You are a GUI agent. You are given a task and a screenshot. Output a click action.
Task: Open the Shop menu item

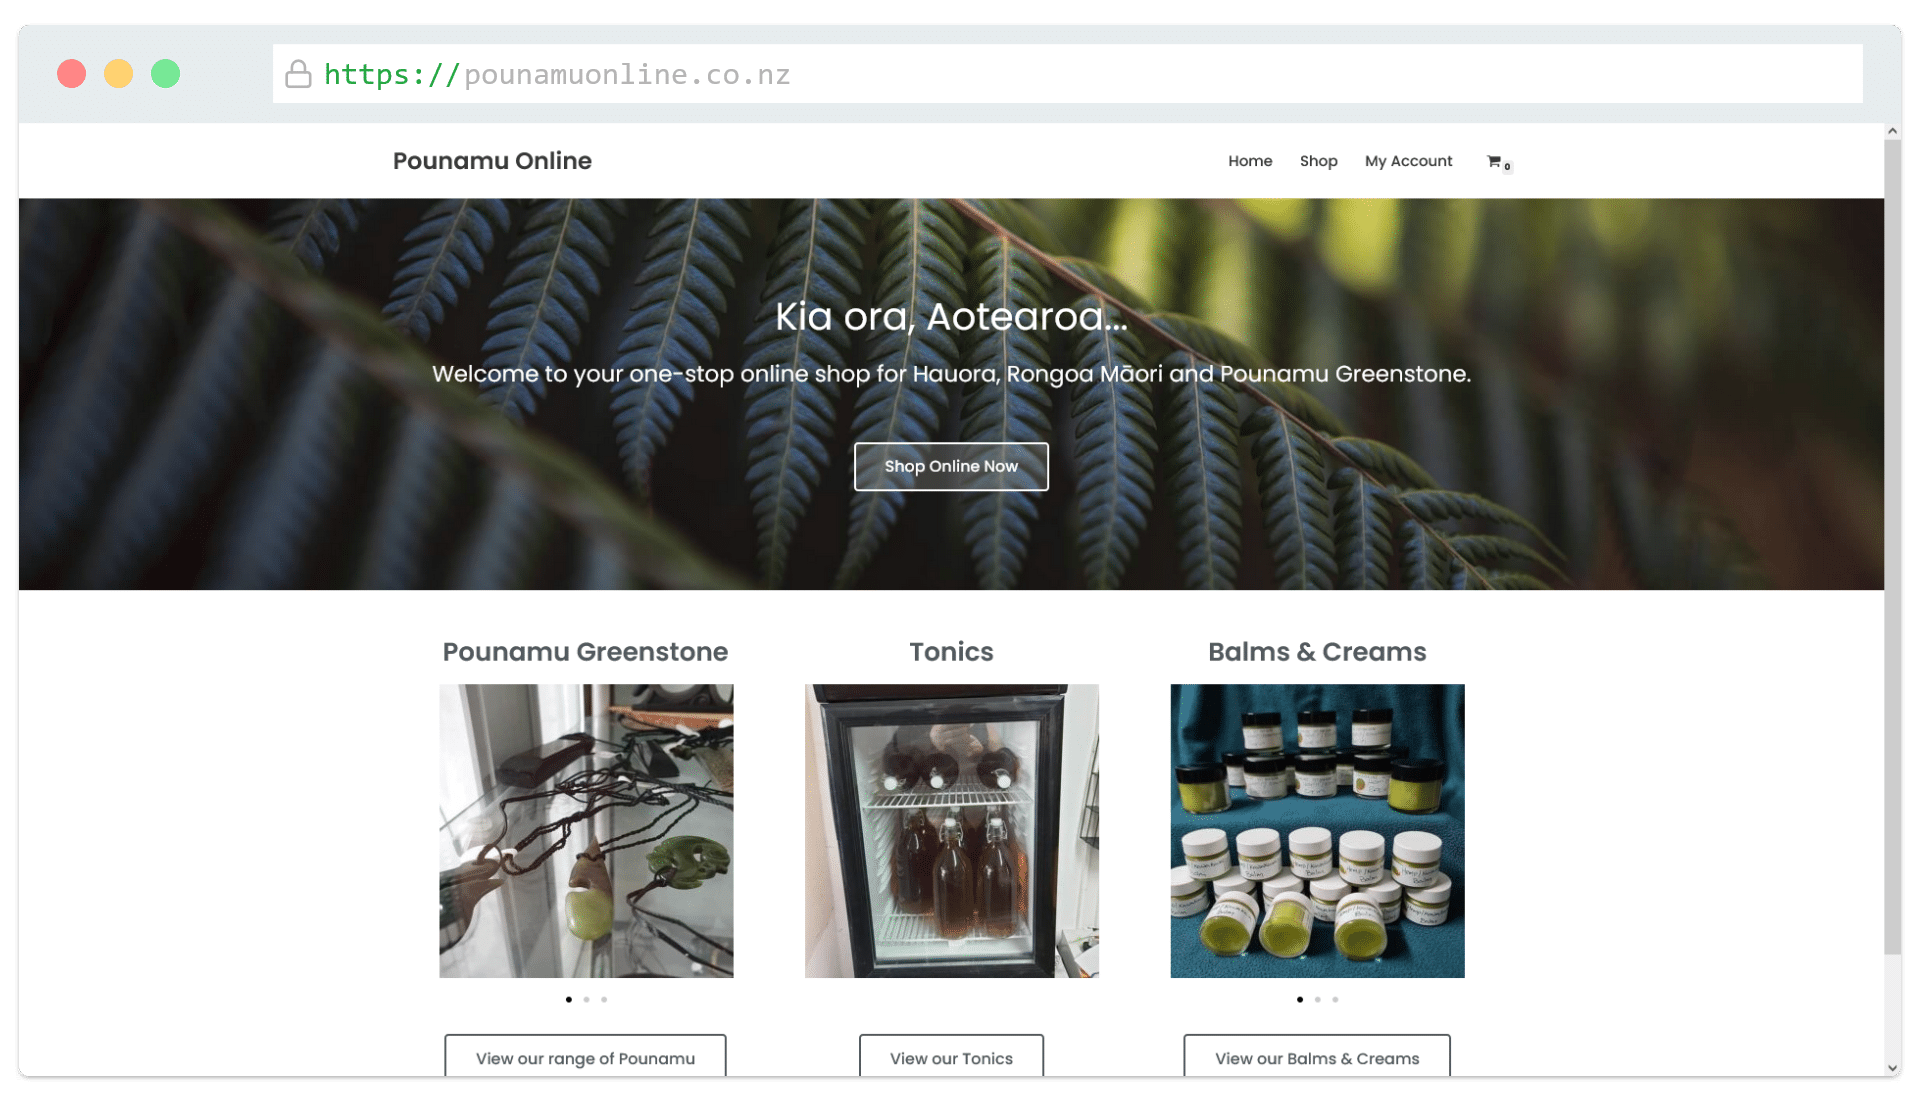coord(1318,161)
